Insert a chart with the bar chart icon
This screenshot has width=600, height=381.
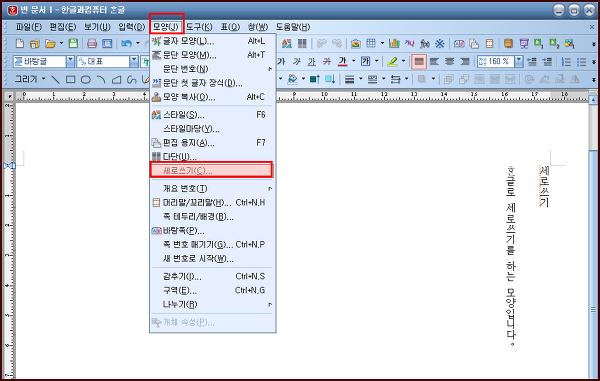394,44
